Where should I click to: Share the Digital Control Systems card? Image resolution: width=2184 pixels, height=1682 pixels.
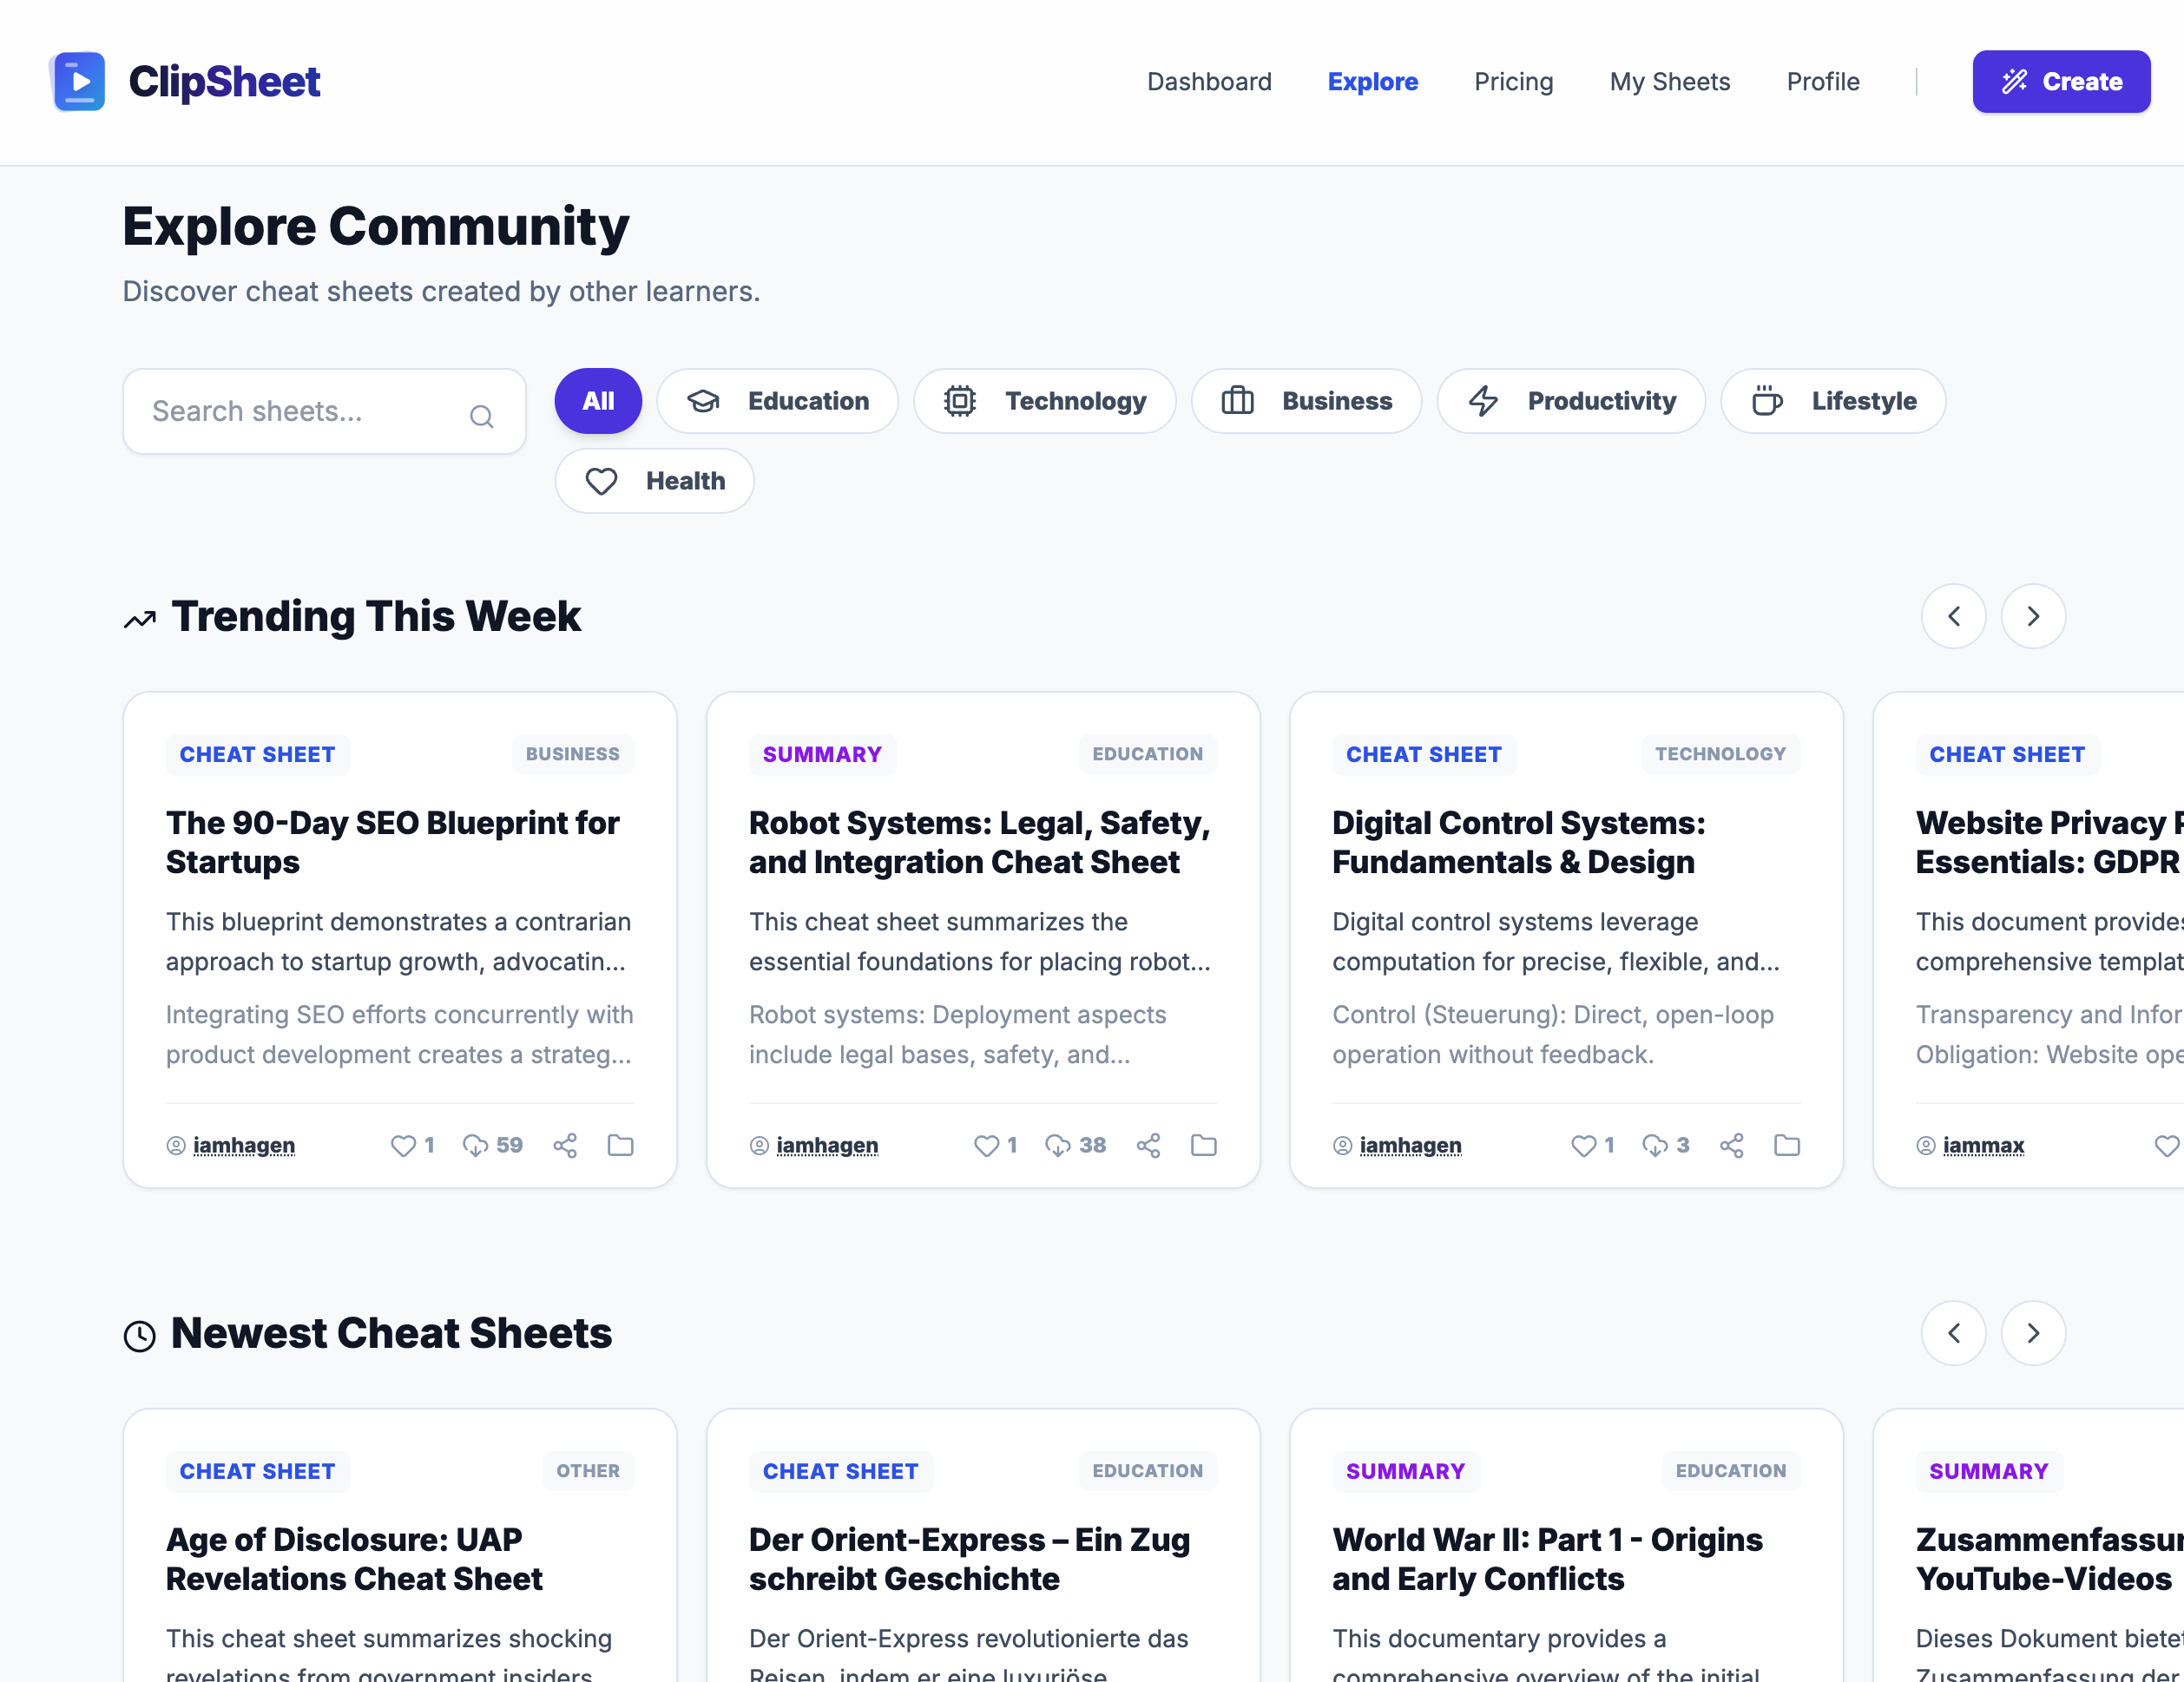click(1731, 1145)
